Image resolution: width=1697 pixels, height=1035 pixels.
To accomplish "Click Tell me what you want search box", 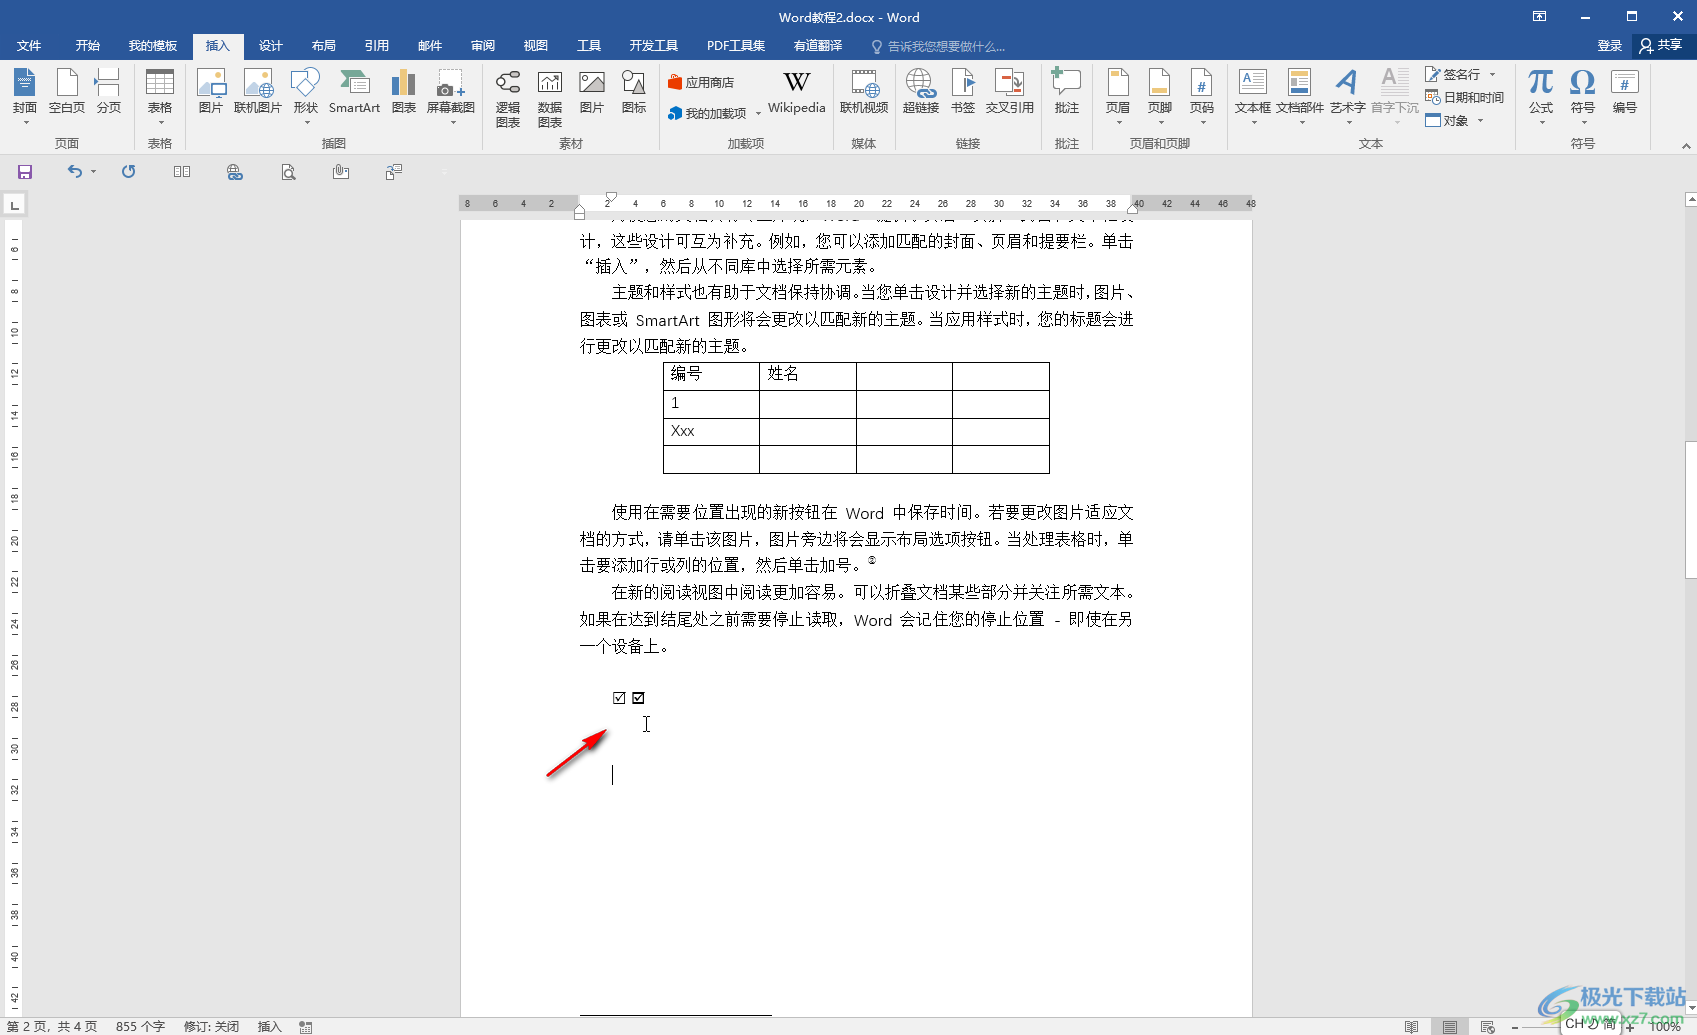I will coord(940,47).
